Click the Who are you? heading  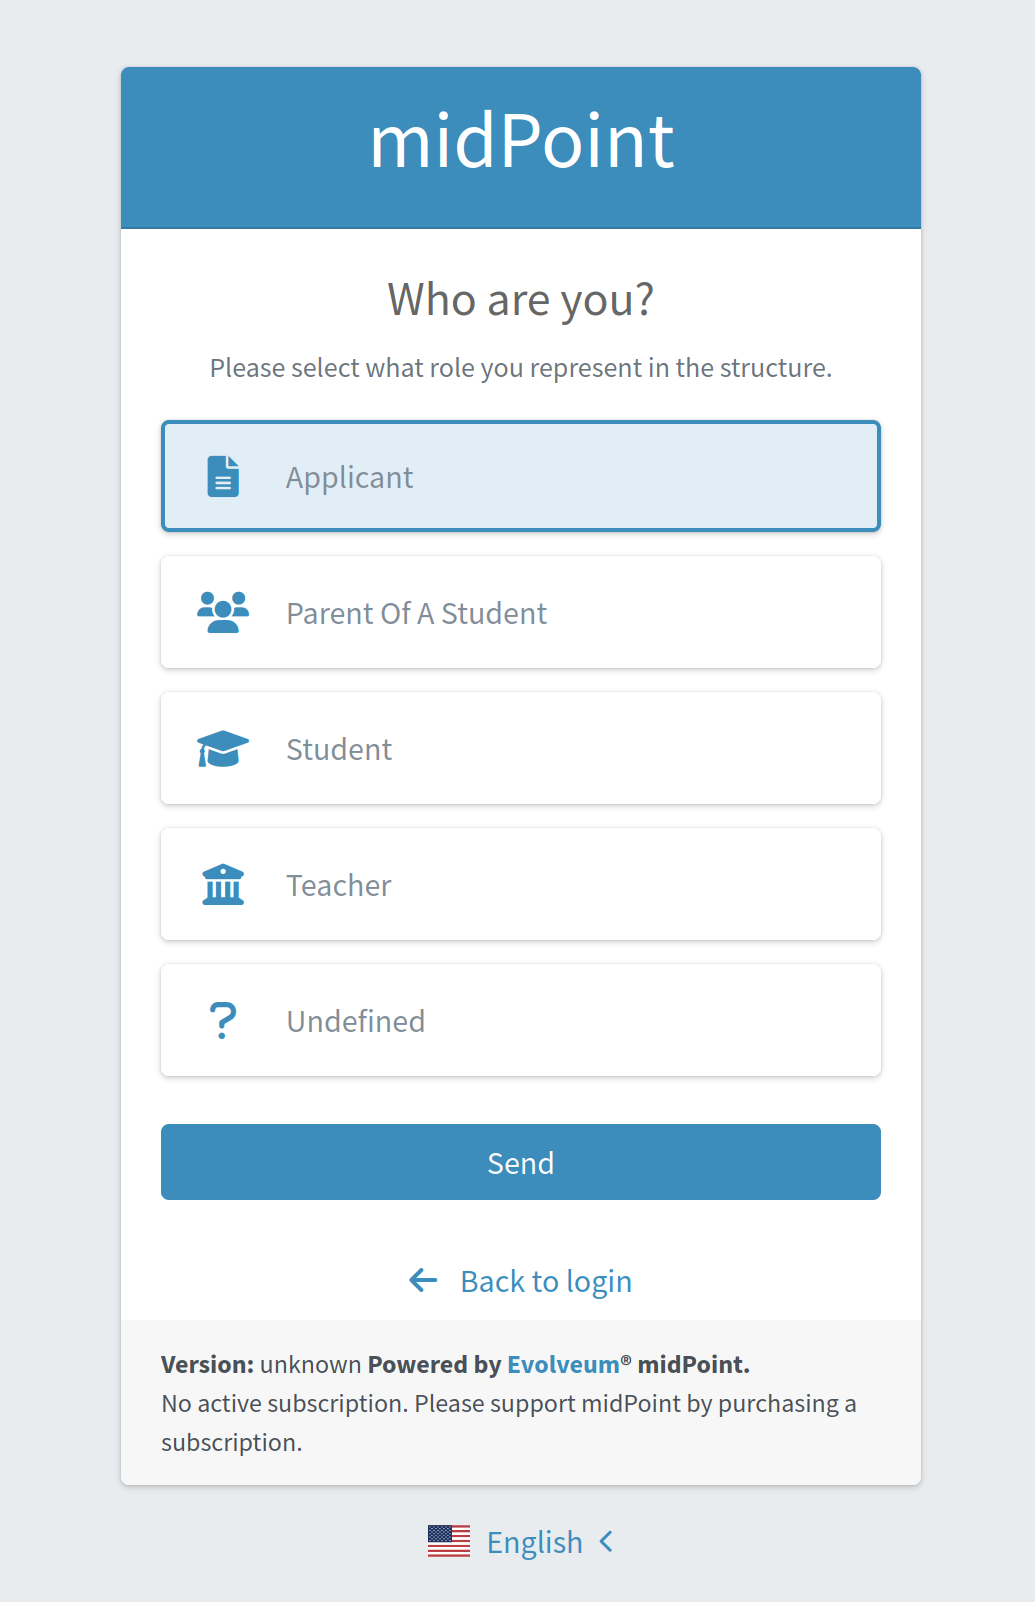pyautogui.click(x=521, y=299)
